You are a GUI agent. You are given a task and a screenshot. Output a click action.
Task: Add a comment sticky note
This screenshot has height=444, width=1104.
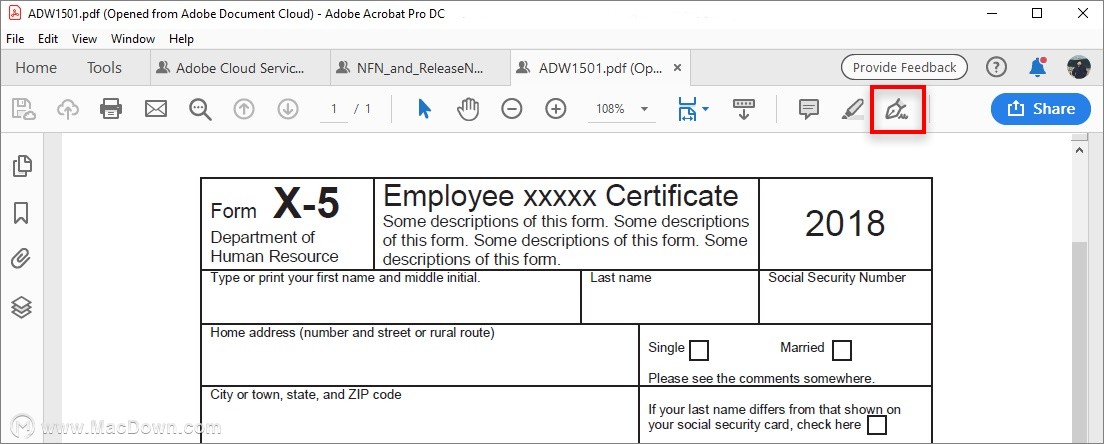pyautogui.click(x=809, y=108)
